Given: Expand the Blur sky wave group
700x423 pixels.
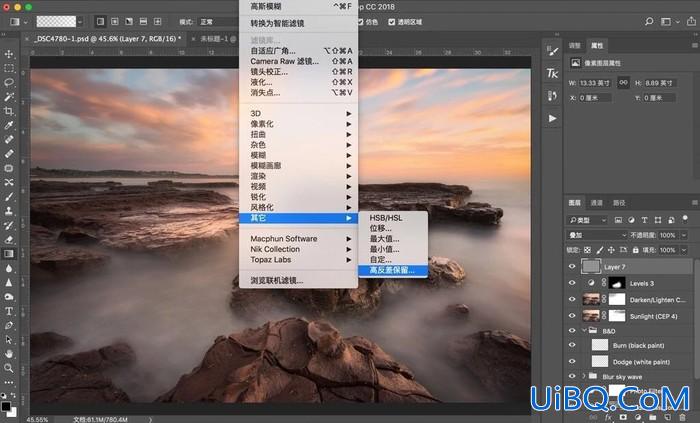Looking at the screenshot, I should tap(584, 376).
